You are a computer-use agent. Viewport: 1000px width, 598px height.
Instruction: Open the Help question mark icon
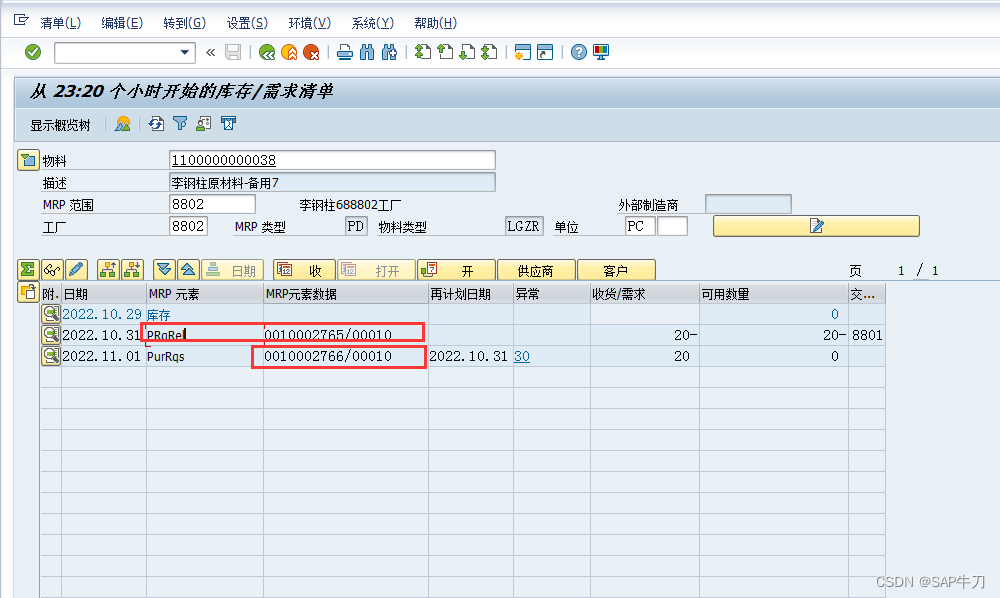578,52
